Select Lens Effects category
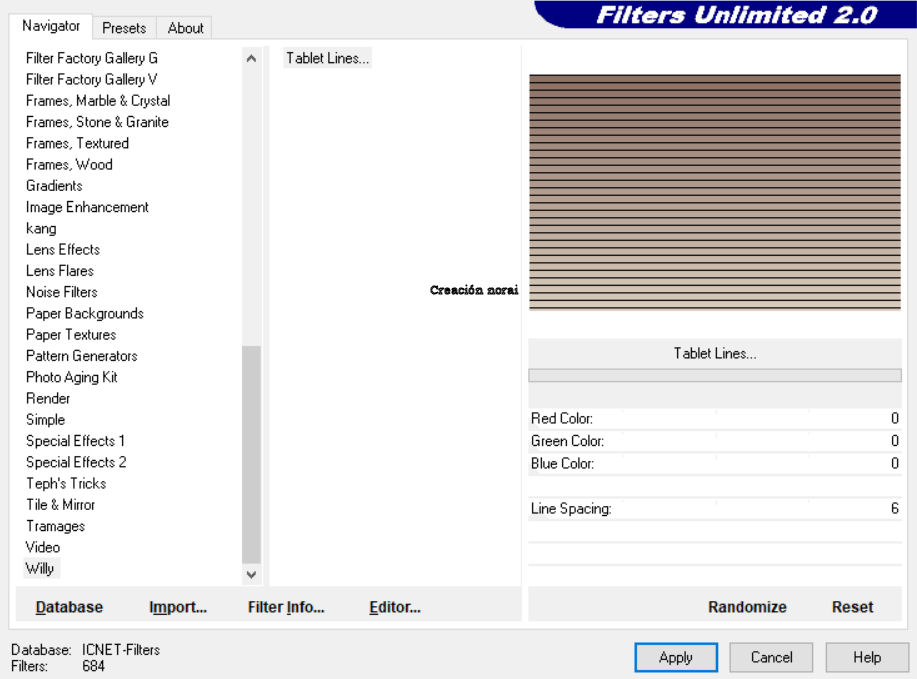Image resolution: width=917 pixels, height=679 pixels. coord(63,249)
